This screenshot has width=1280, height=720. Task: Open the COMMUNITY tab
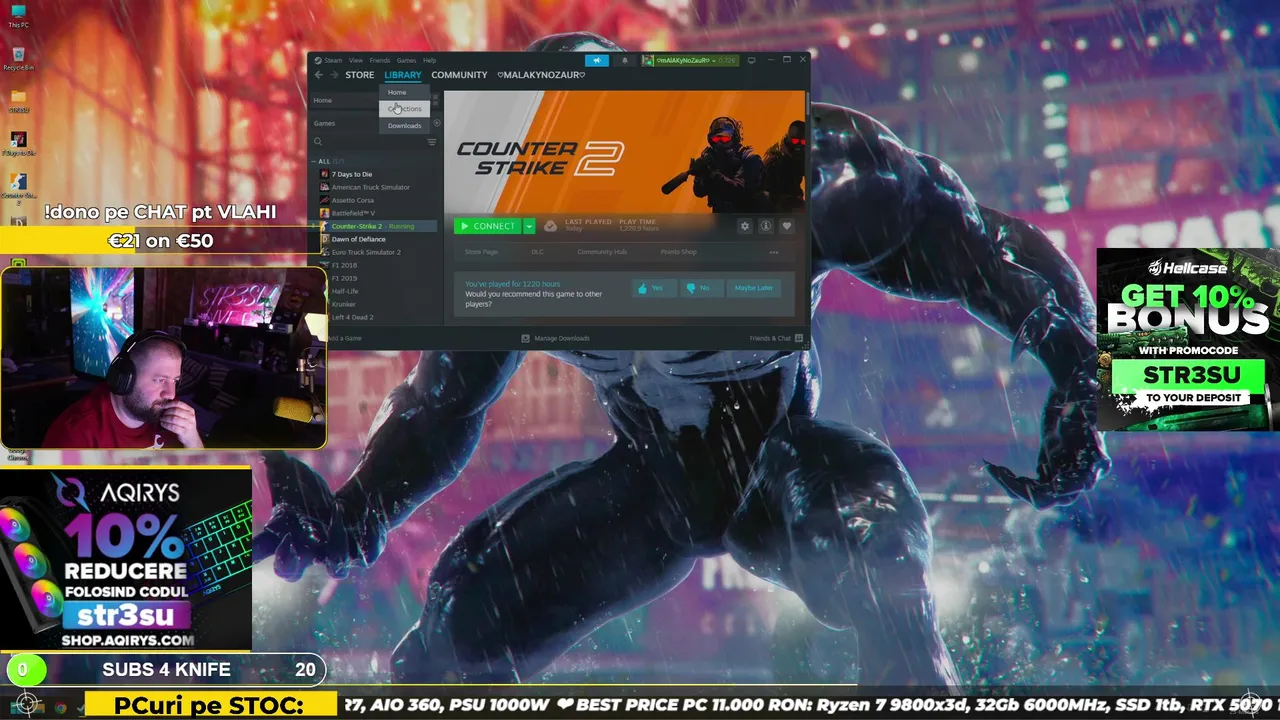(x=459, y=75)
